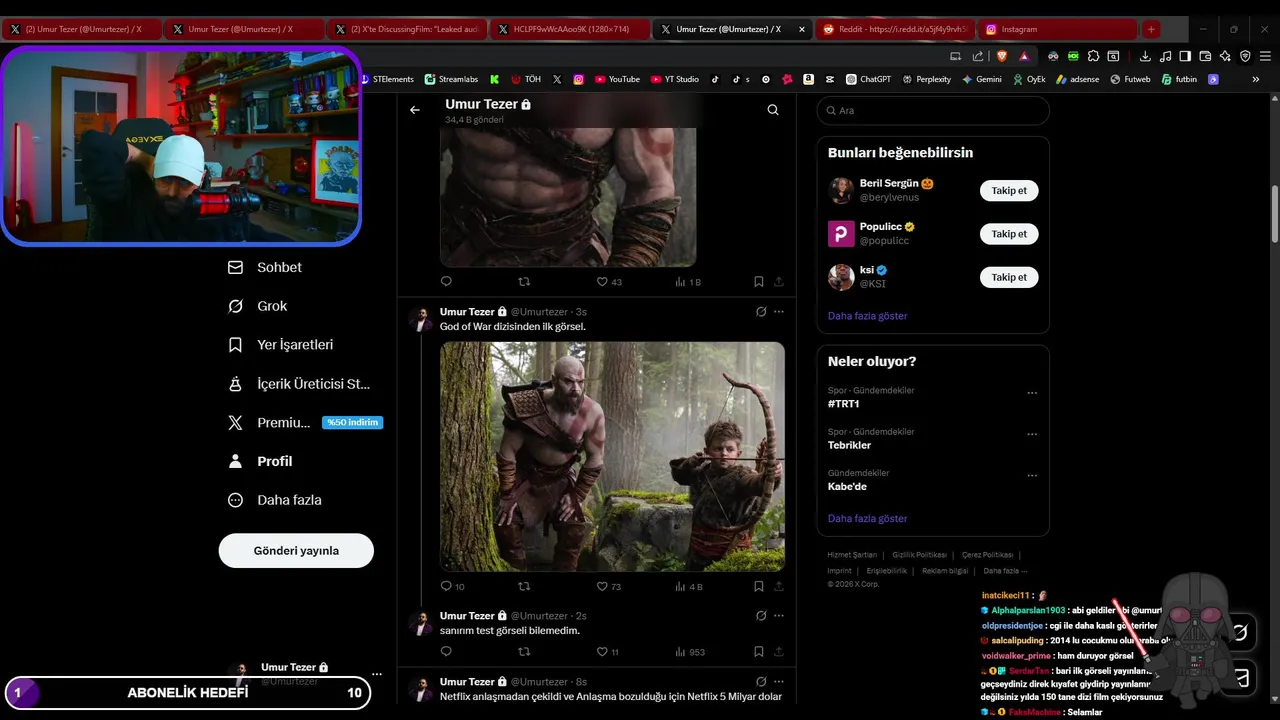Bookmark the top tweet with 43 likes
Image resolution: width=1280 pixels, height=720 pixels.
click(759, 282)
